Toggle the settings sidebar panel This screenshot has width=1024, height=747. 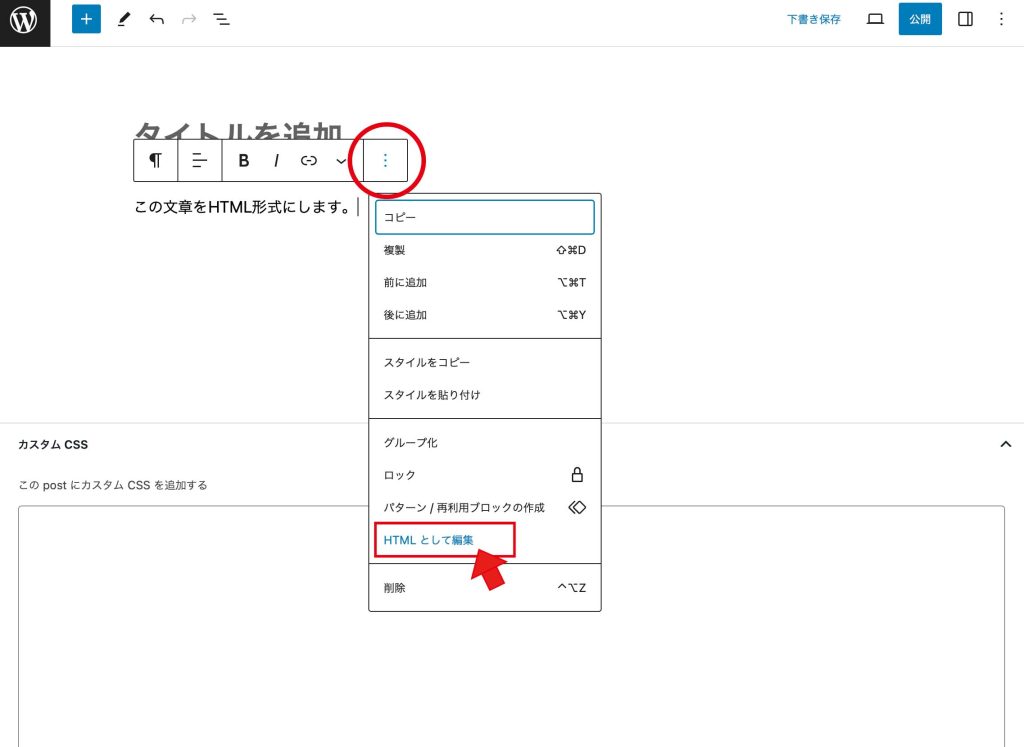pyautogui.click(x=965, y=19)
